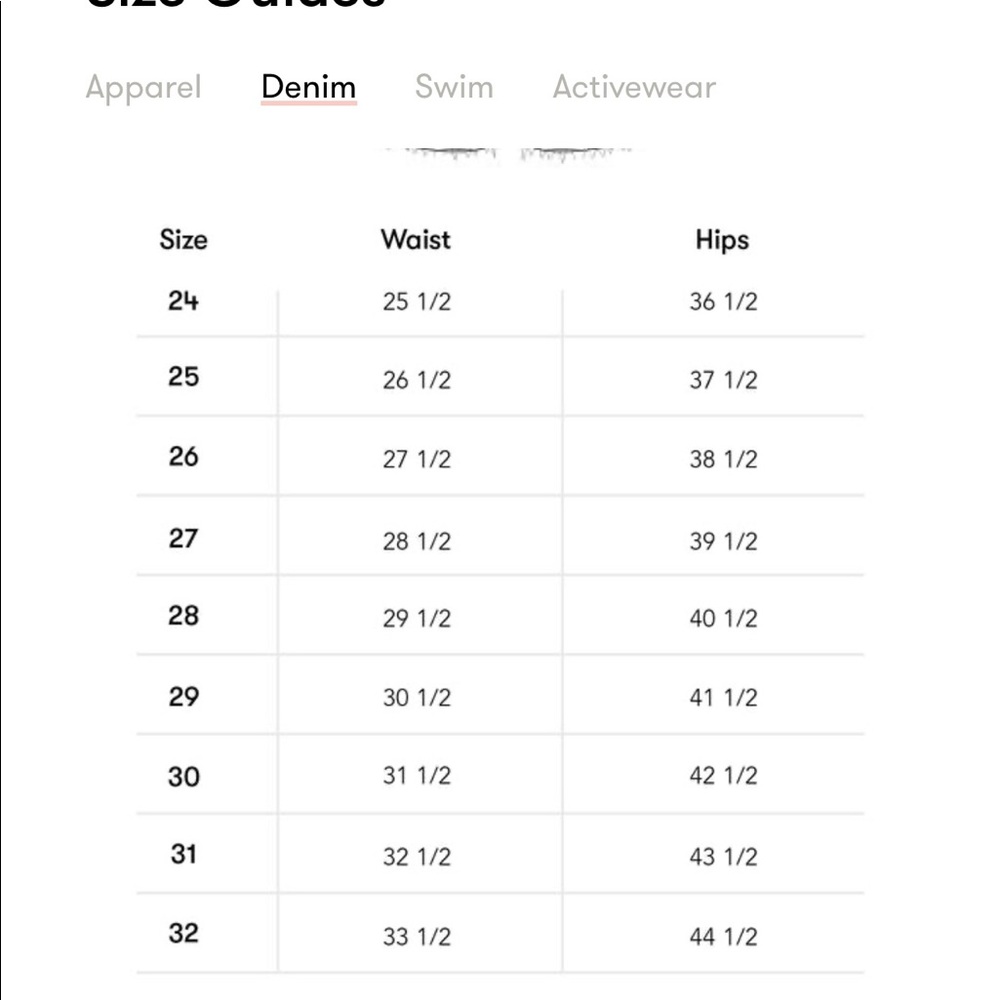The image size is (1000, 1000).
Task: Select size 32 row label
Action: coord(183,933)
